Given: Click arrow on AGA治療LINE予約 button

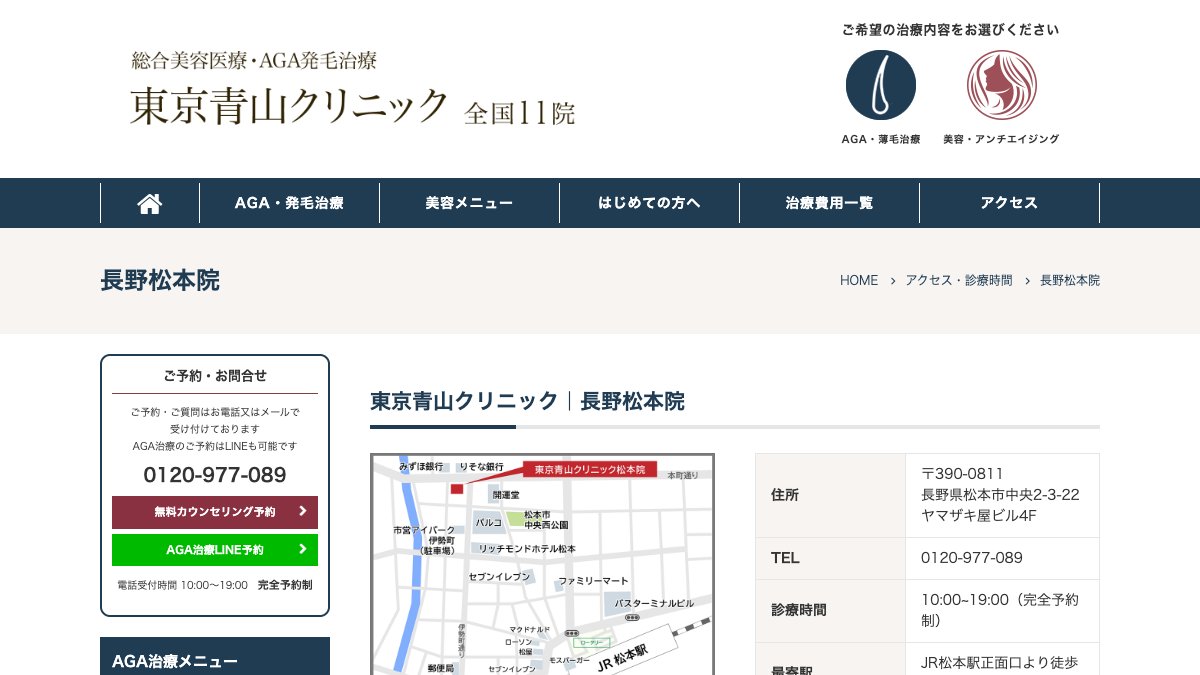Looking at the screenshot, I should [x=302, y=550].
